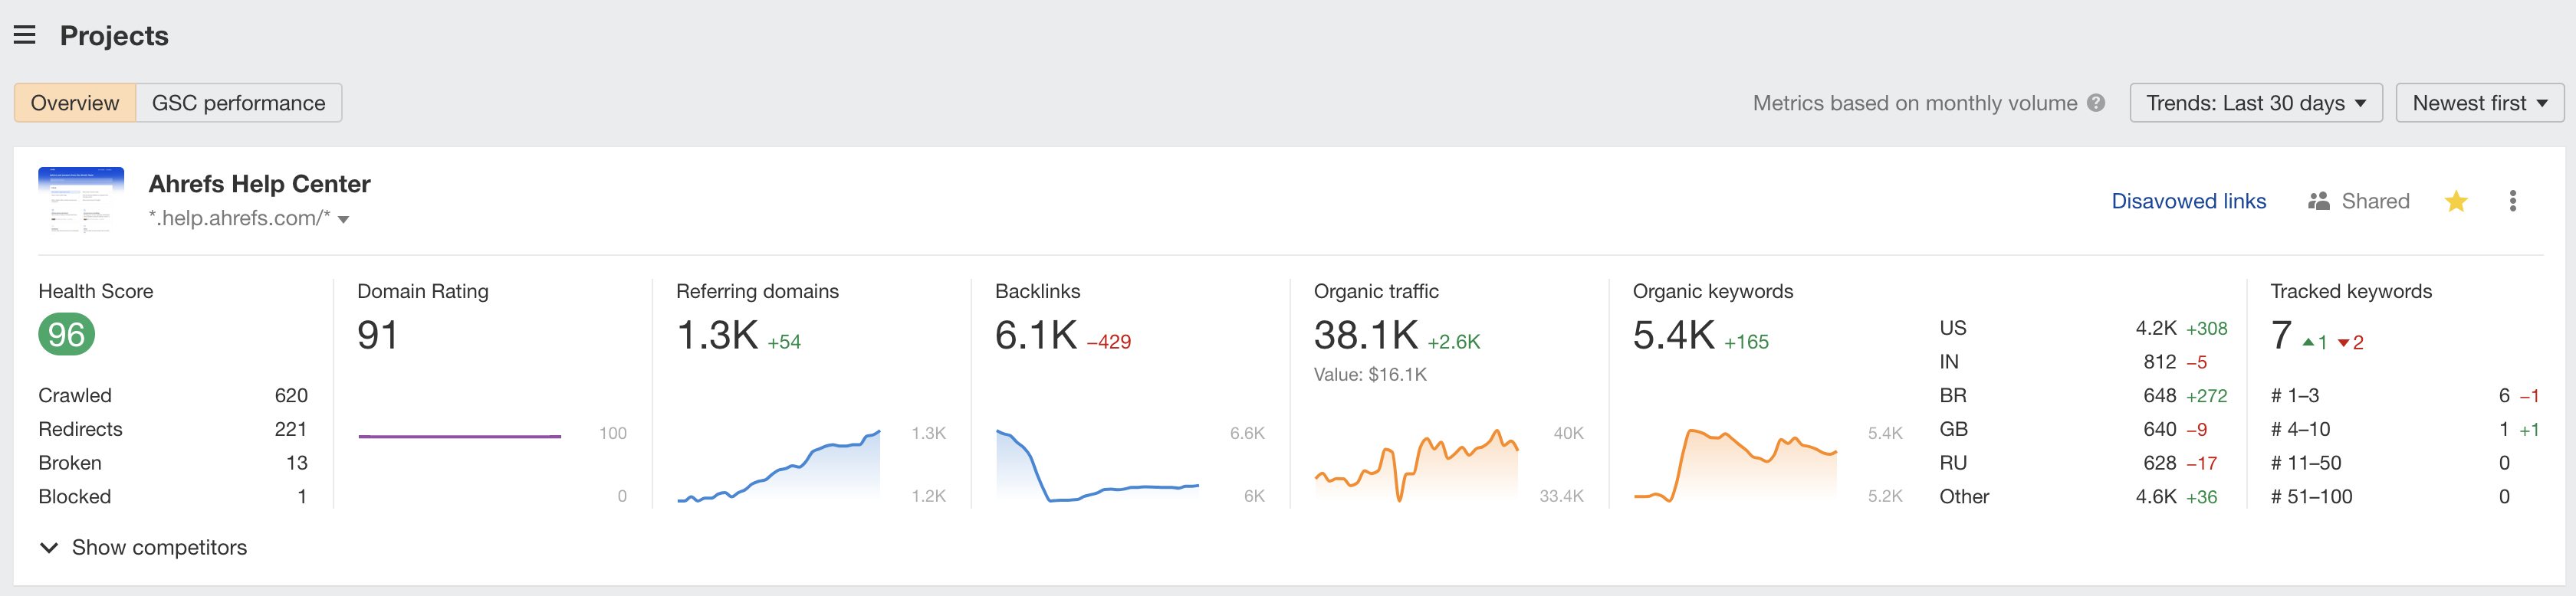Open the Broken pages count 13
The image size is (2576, 596).
click(296, 463)
